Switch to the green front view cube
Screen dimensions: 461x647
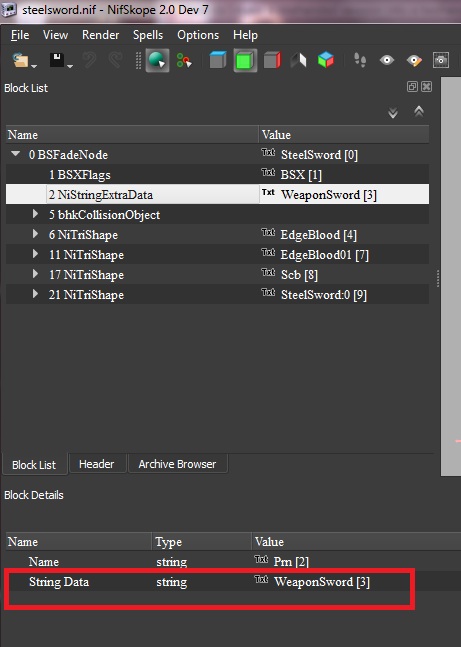pos(245,61)
